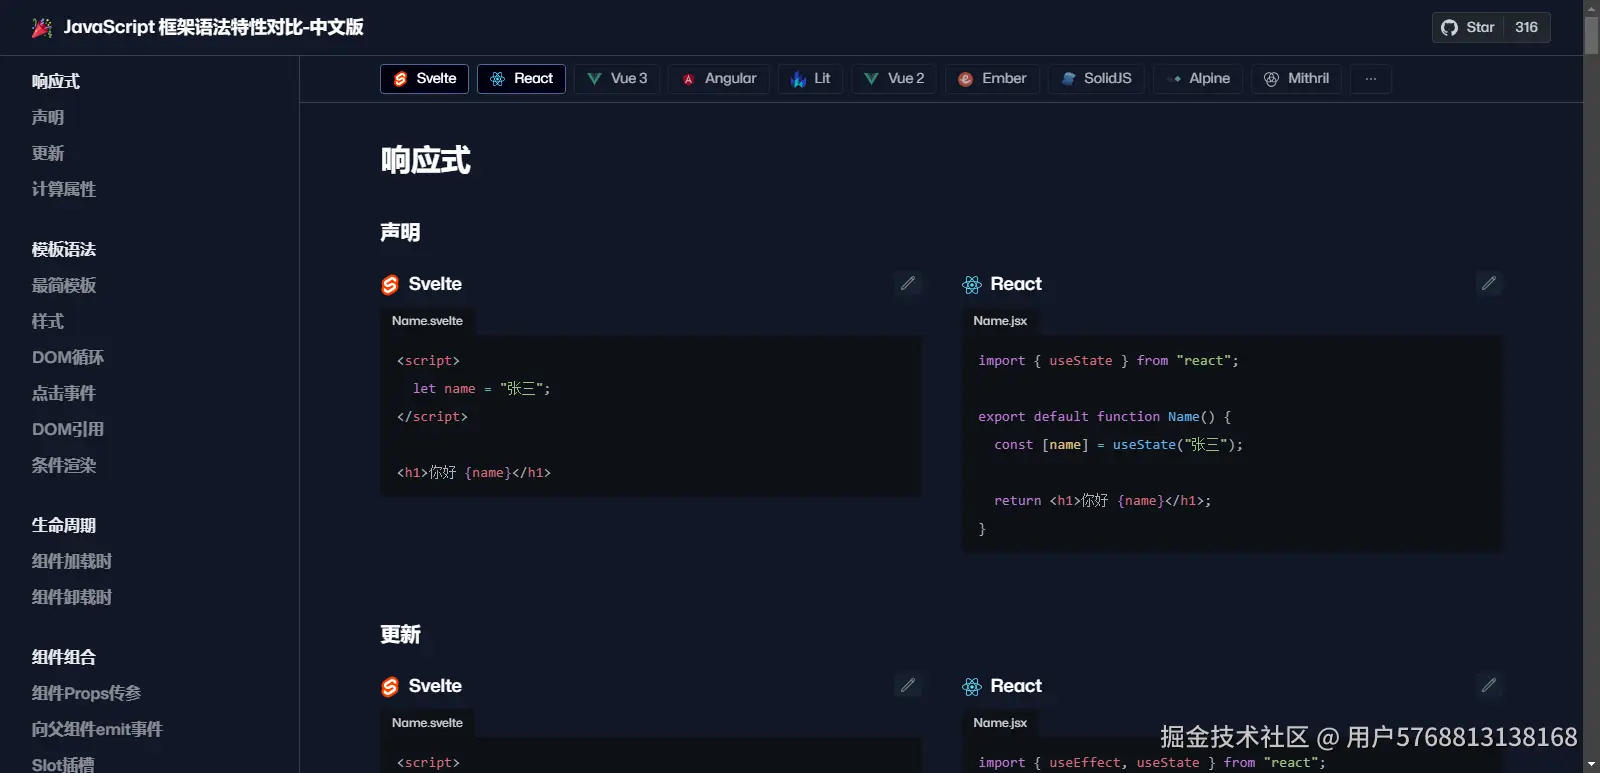Go to 响应式 sidebar heading
The height and width of the screenshot is (773, 1600).
(x=56, y=81)
